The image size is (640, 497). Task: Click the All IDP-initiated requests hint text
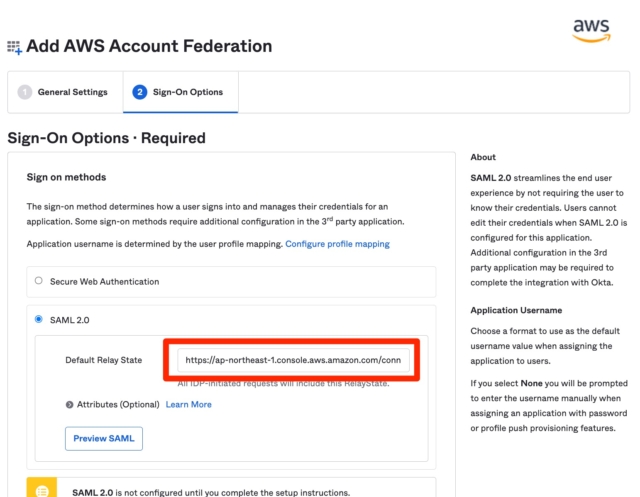pyautogui.click(x=283, y=384)
